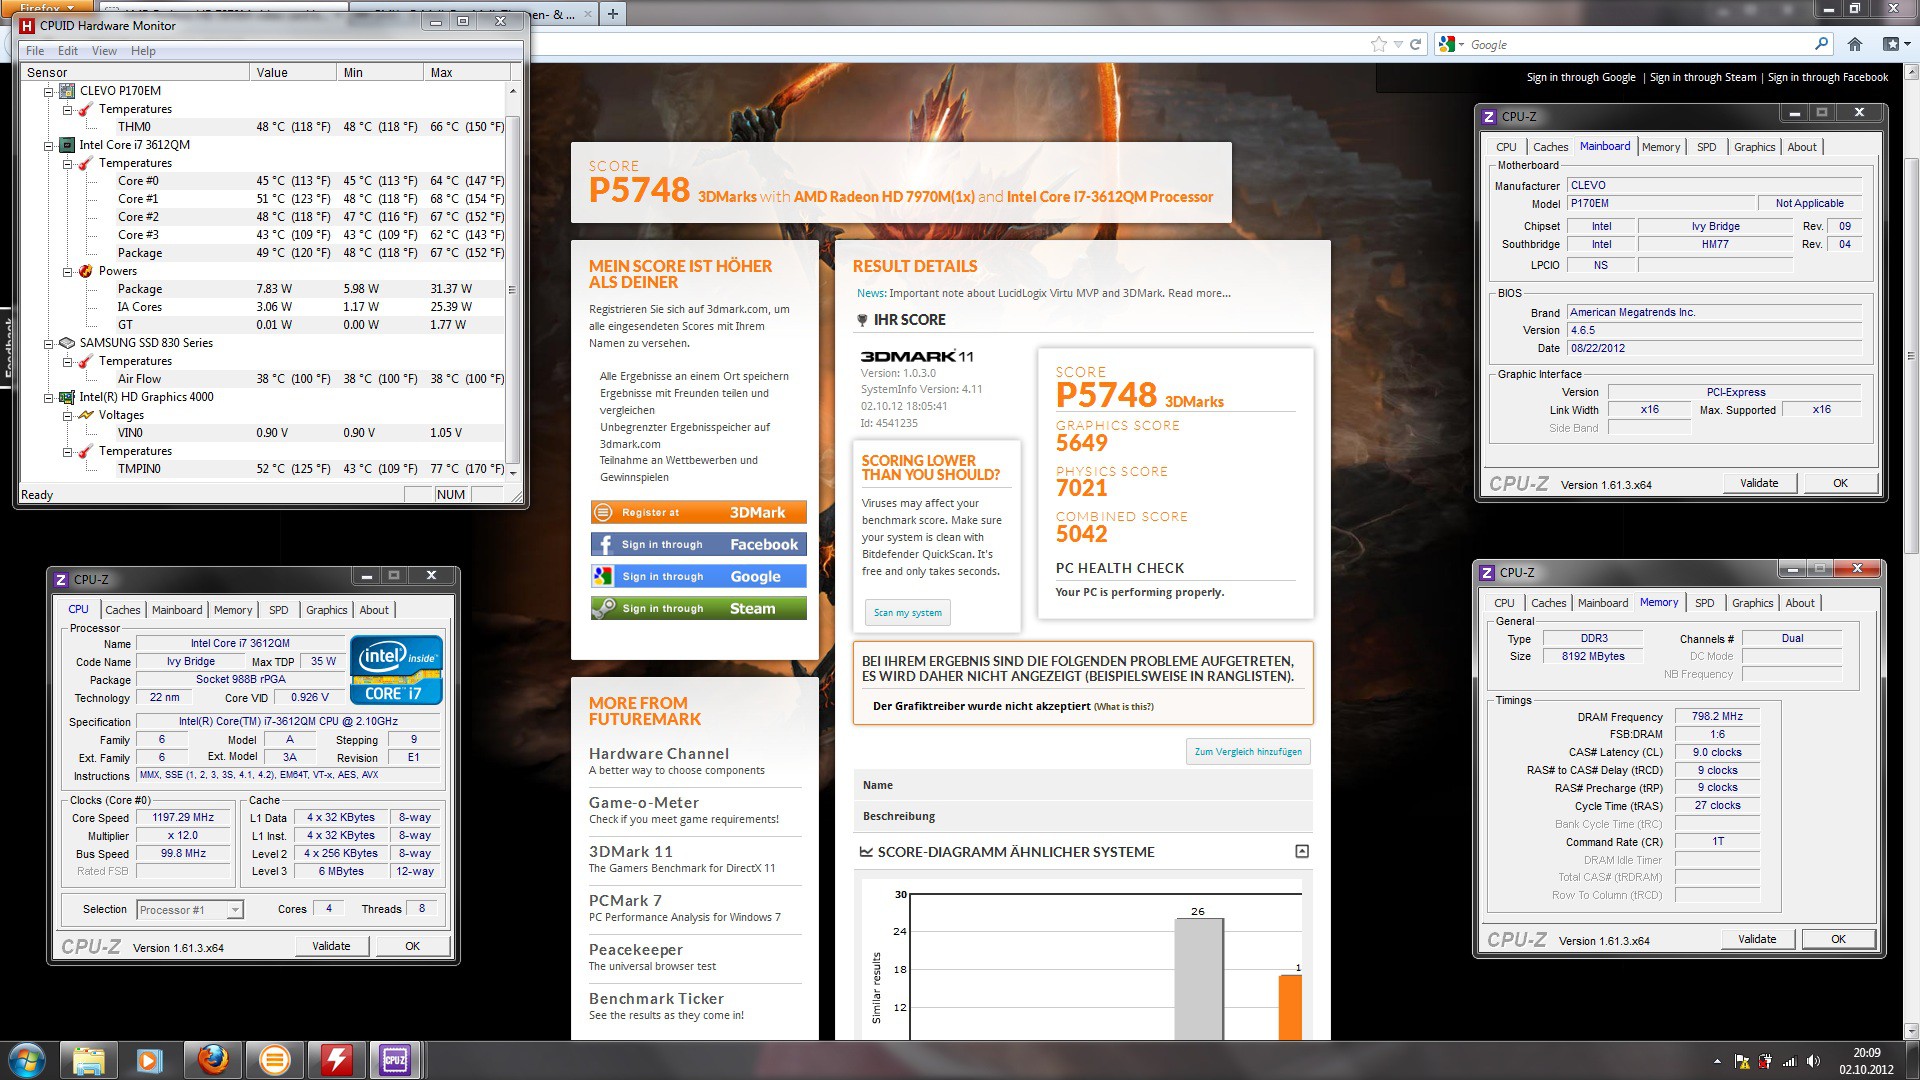
Task: Focus the Google search input field
Action: pos(1640,44)
